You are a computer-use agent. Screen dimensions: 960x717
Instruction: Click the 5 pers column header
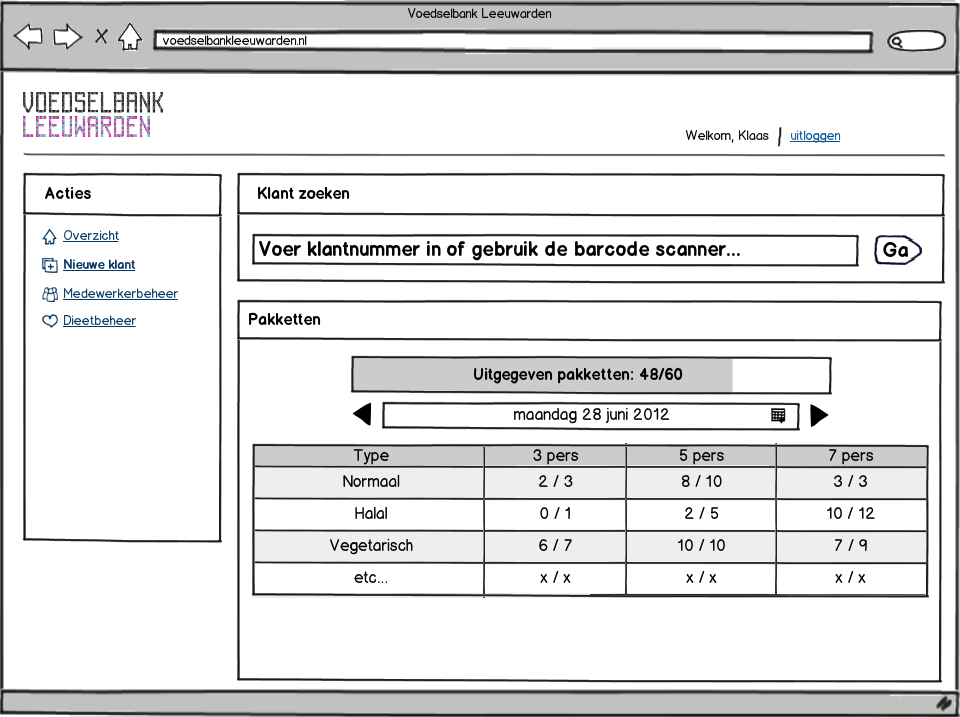click(x=701, y=456)
